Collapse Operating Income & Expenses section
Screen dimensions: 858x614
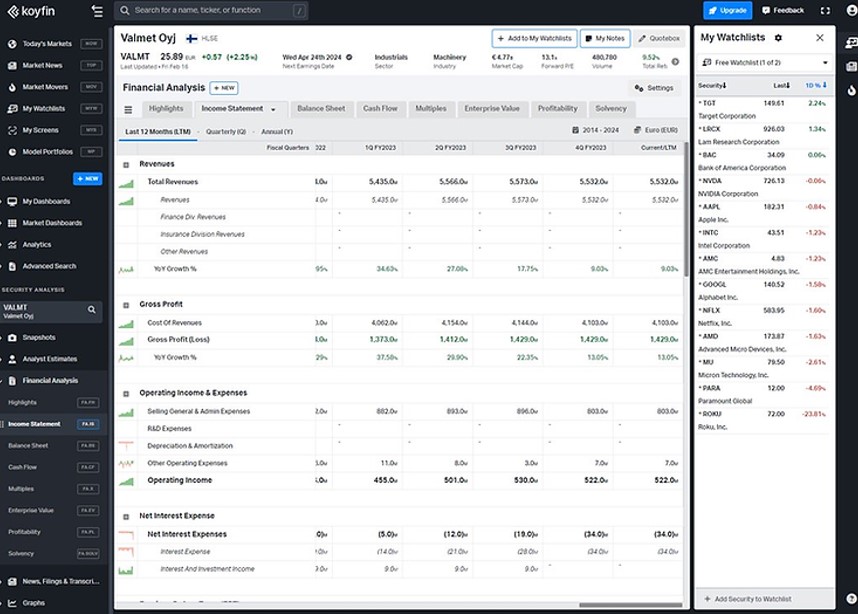(x=126, y=393)
